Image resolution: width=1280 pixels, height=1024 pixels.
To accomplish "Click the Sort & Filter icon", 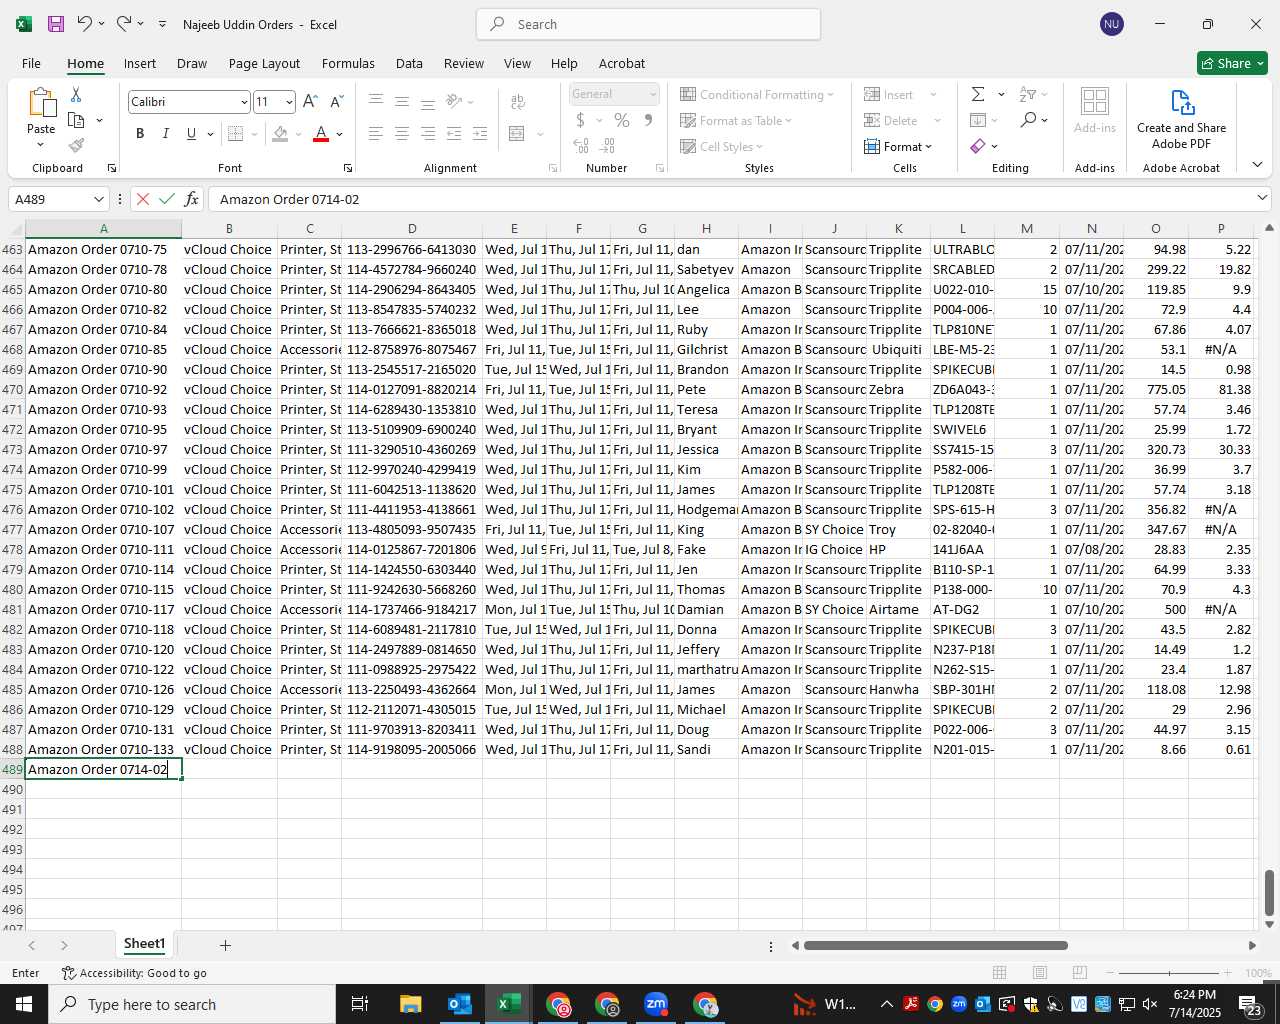I will click(1028, 94).
